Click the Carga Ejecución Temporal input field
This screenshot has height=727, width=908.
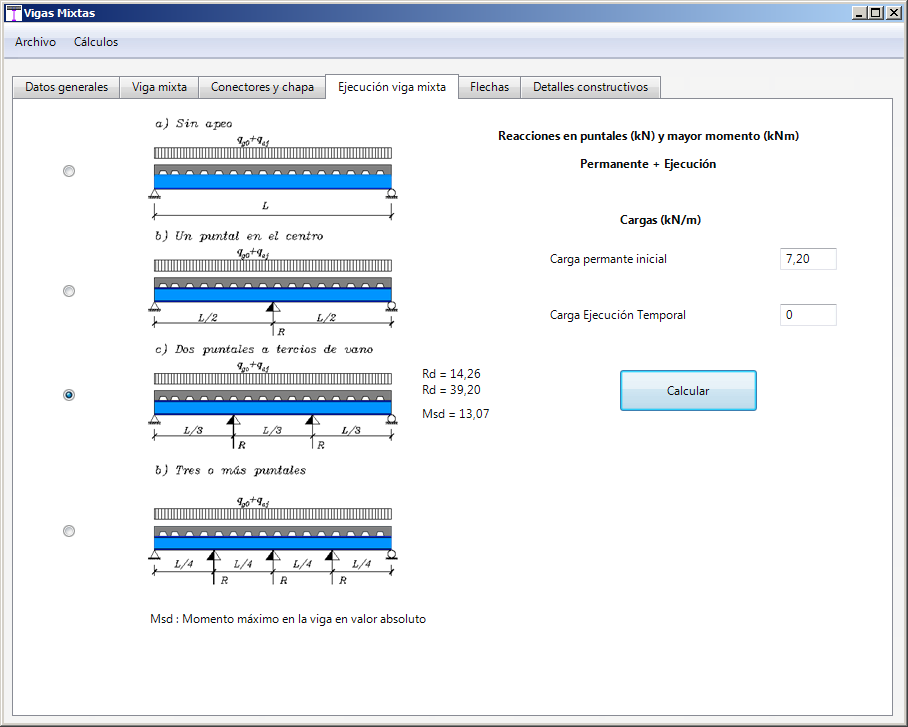[x=808, y=315]
